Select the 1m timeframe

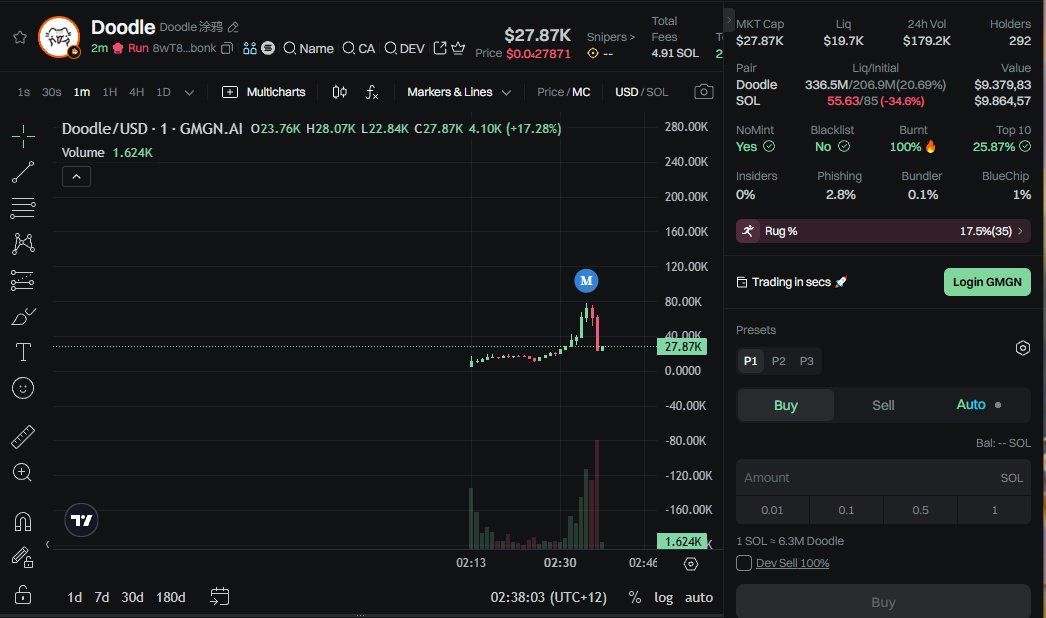pyautogui.click(x=81, y=92)
